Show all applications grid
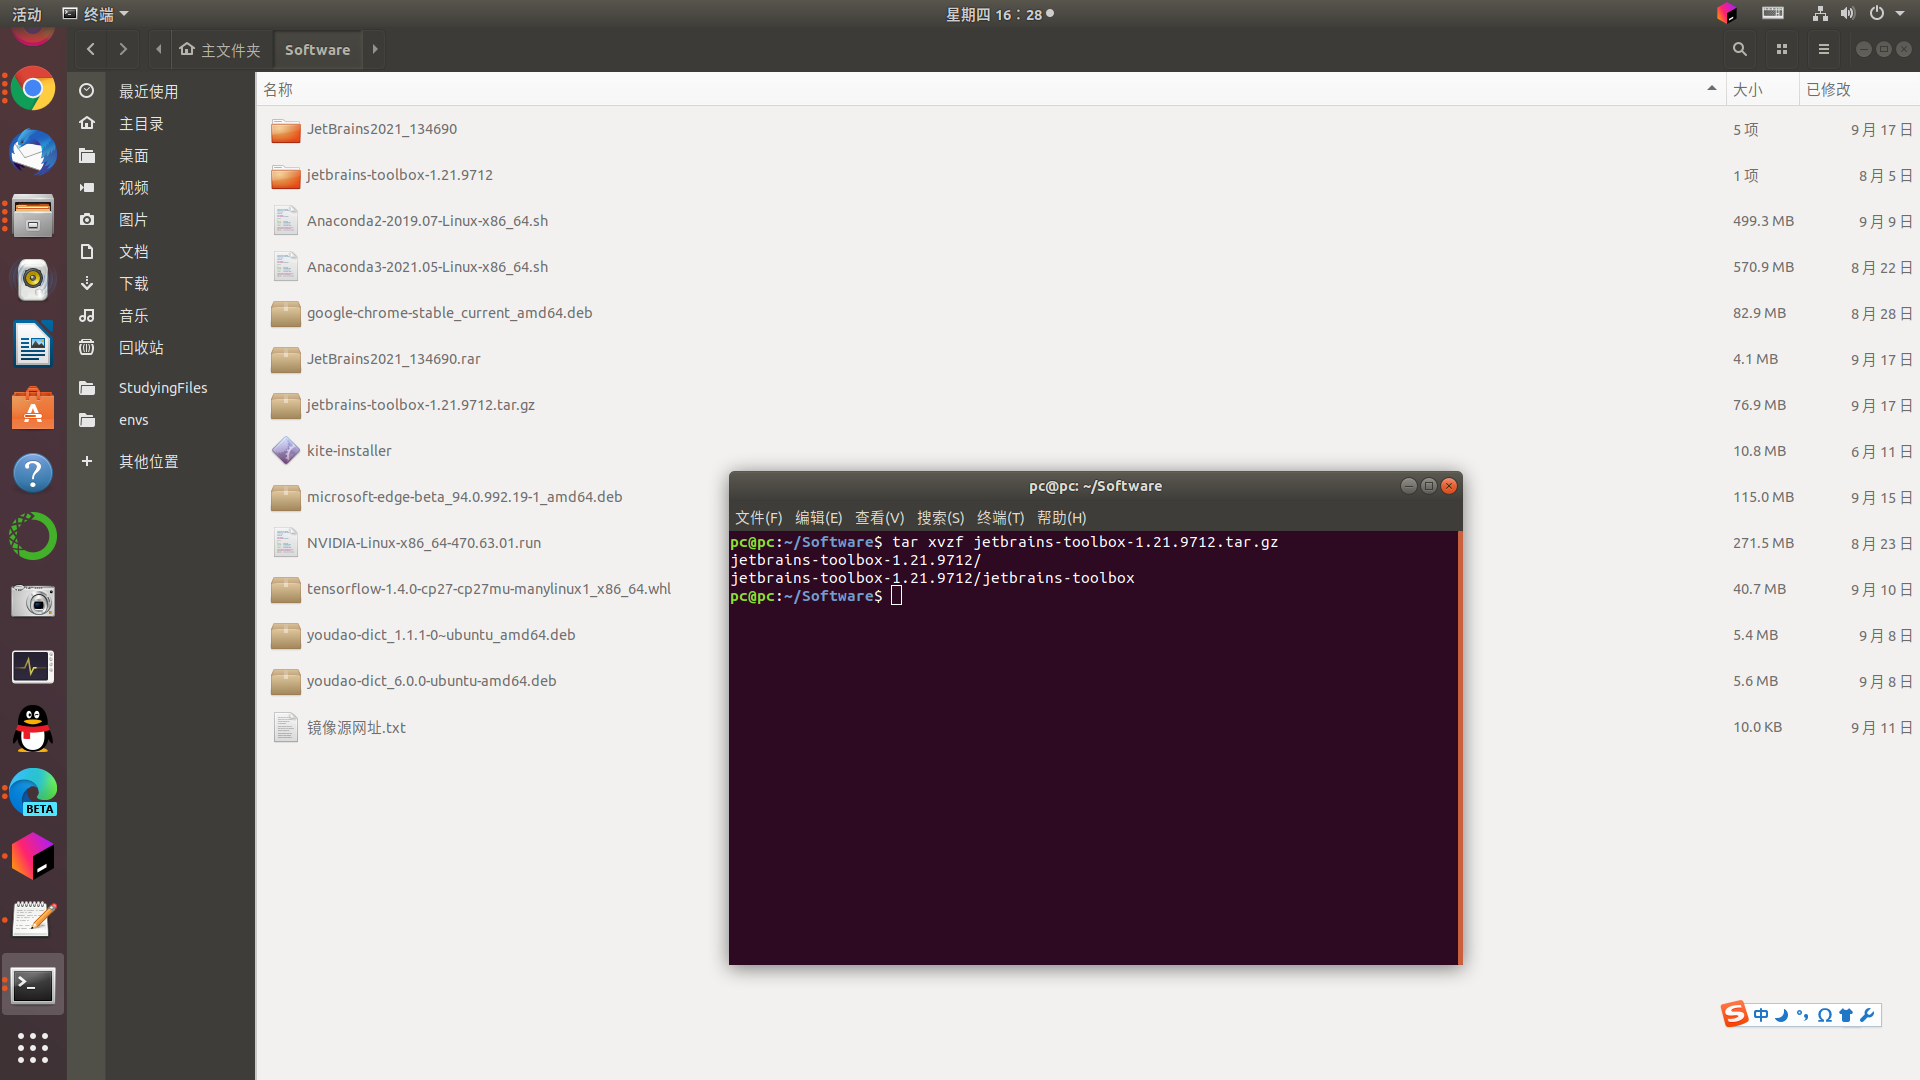The image size is (1920, 1080). coord(33,1047)
